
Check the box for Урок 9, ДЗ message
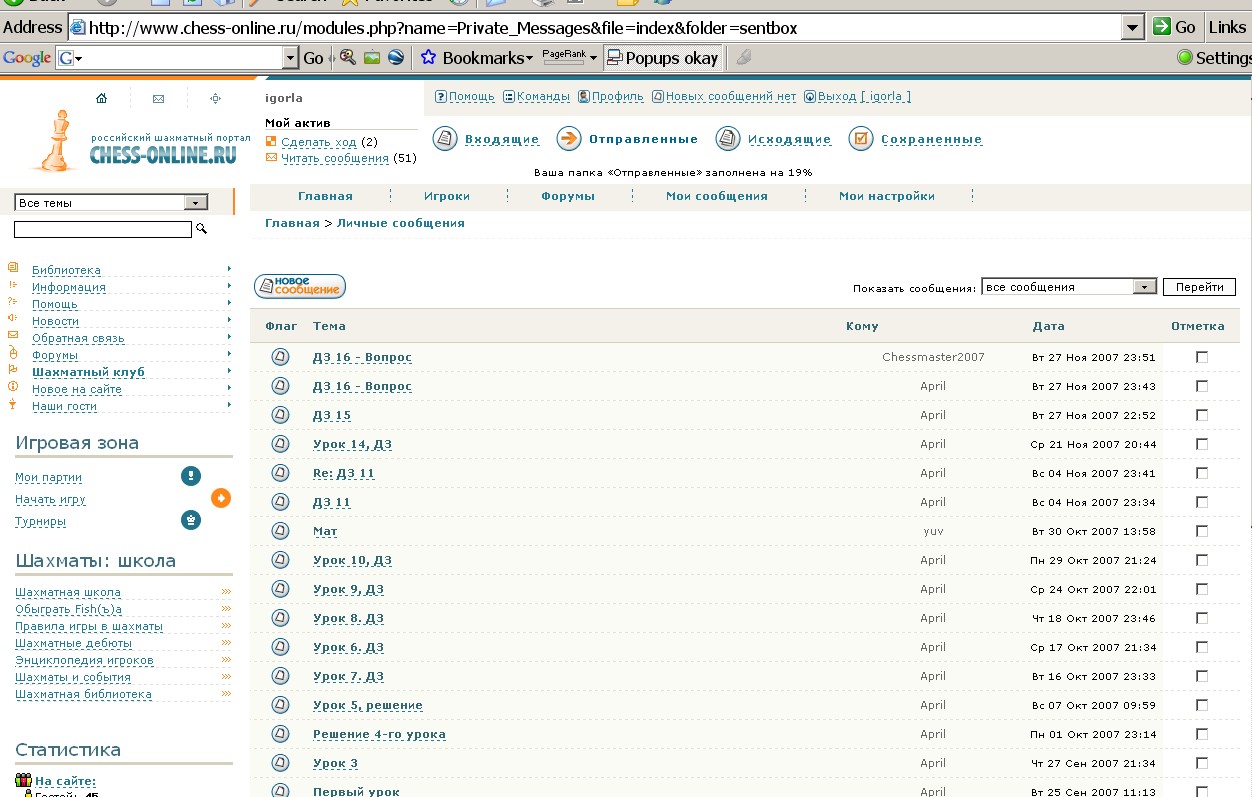click(x=1202, y=589)
